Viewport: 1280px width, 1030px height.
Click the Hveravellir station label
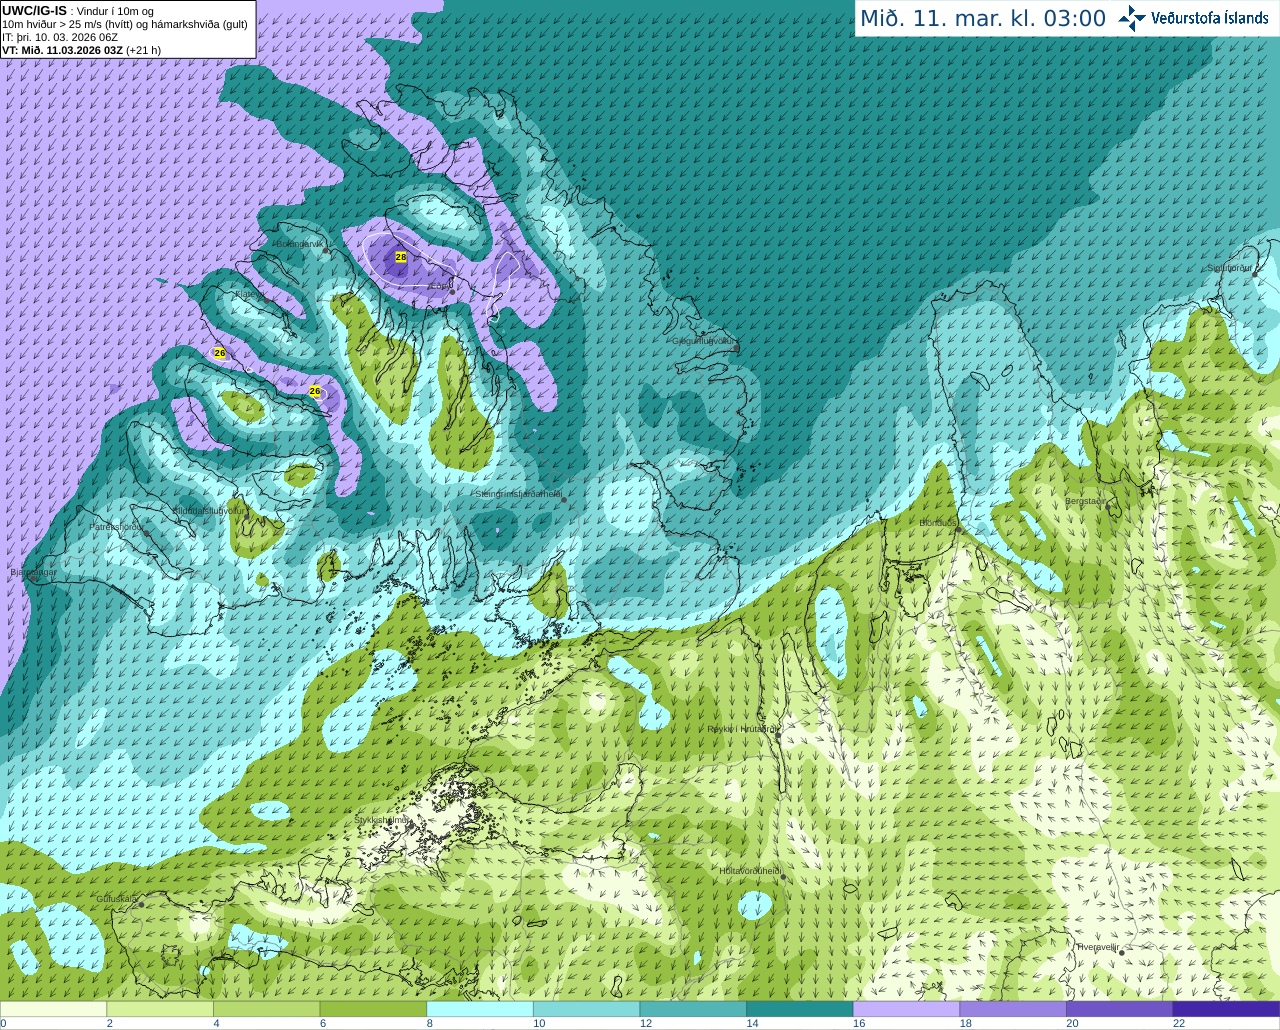click(x=1097, y=947)
